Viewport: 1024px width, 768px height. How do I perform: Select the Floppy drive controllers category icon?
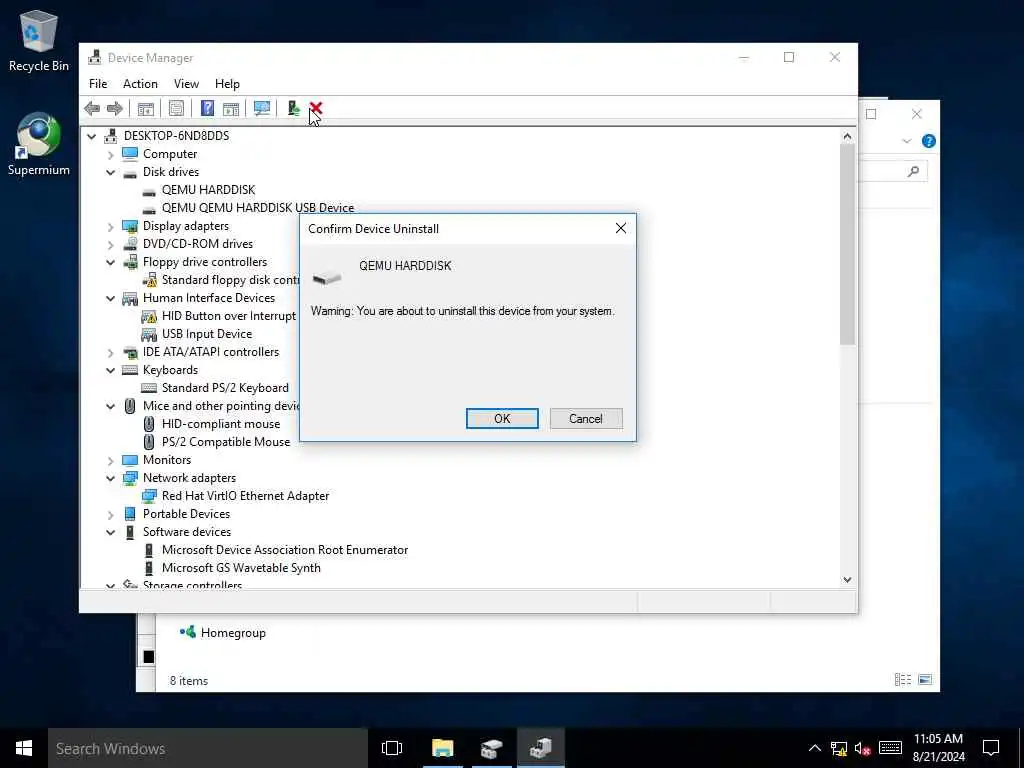130,262
